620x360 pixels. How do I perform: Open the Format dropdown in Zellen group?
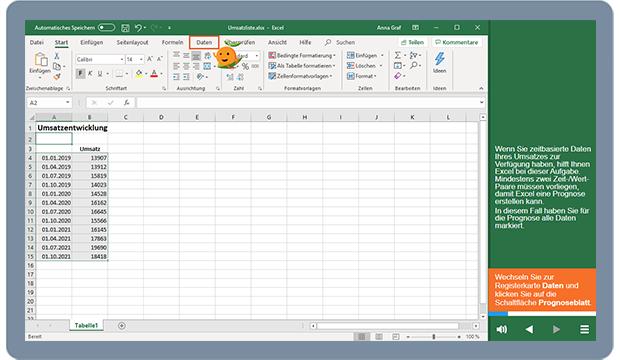click(x=362, y=76)
